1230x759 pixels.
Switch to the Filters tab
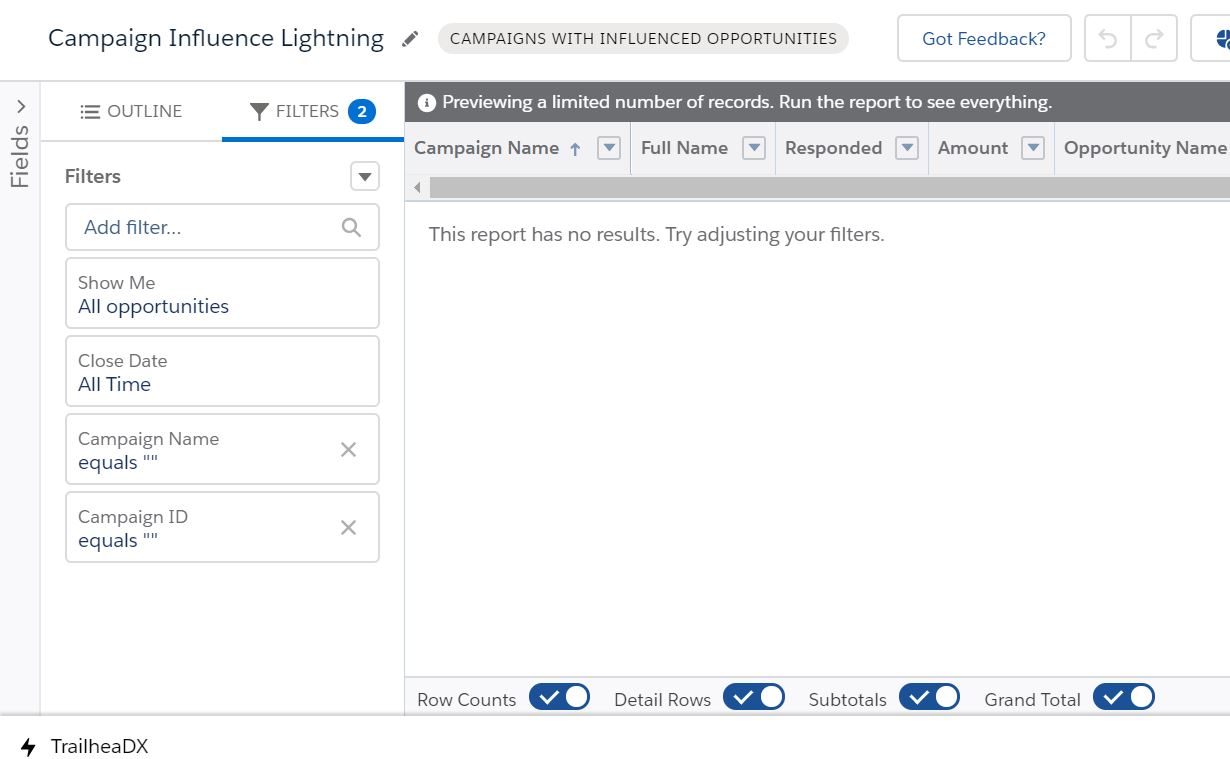pyautogui.click(x=312, y=111)
